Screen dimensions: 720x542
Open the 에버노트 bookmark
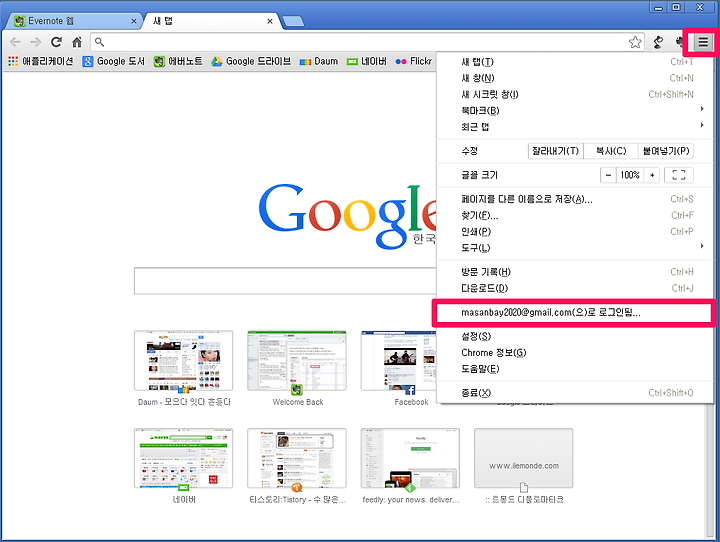click(x=178, y=61)
